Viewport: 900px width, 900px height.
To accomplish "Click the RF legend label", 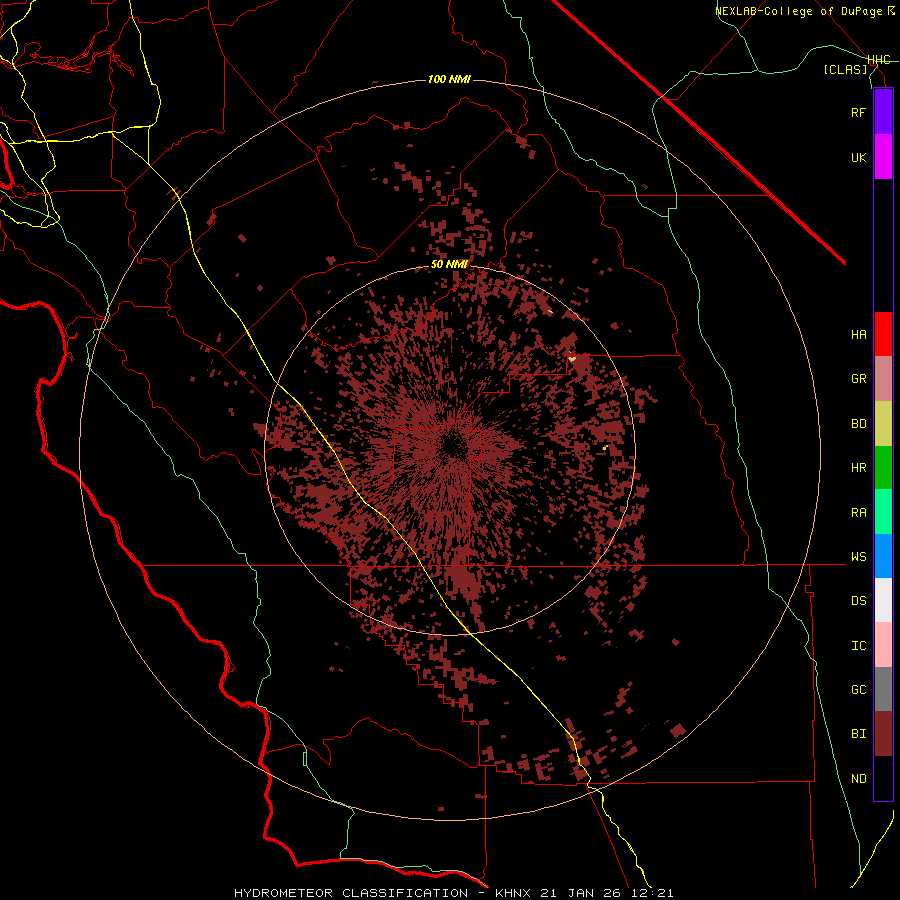I will pyautogui.click(x=858, y=113).
